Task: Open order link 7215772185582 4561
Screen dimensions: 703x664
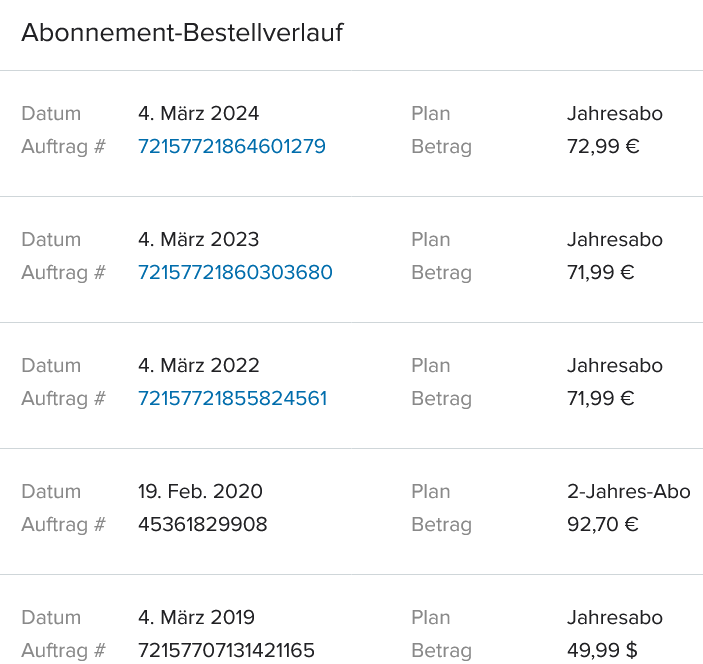Action: [x=233, y=399]
